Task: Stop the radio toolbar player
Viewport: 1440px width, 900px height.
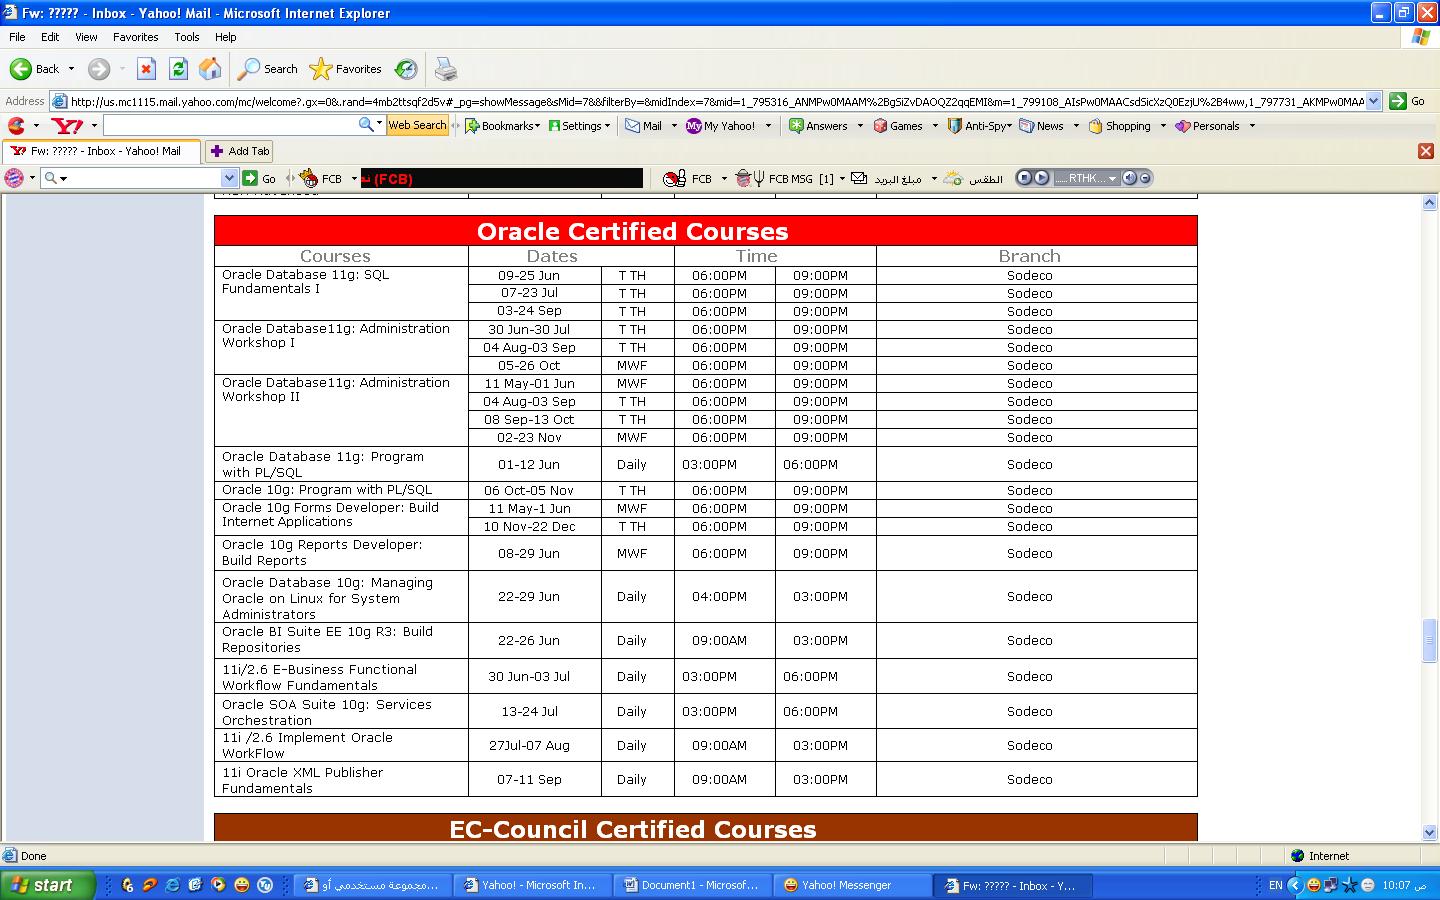Action: click(1023, 178)
